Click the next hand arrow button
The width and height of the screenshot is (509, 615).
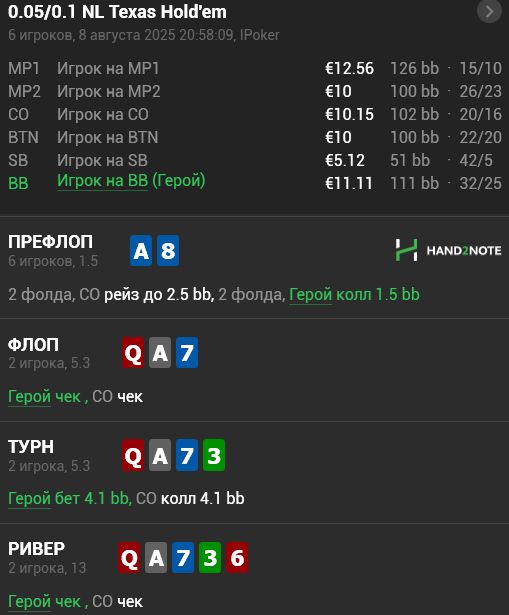(489, 12)
